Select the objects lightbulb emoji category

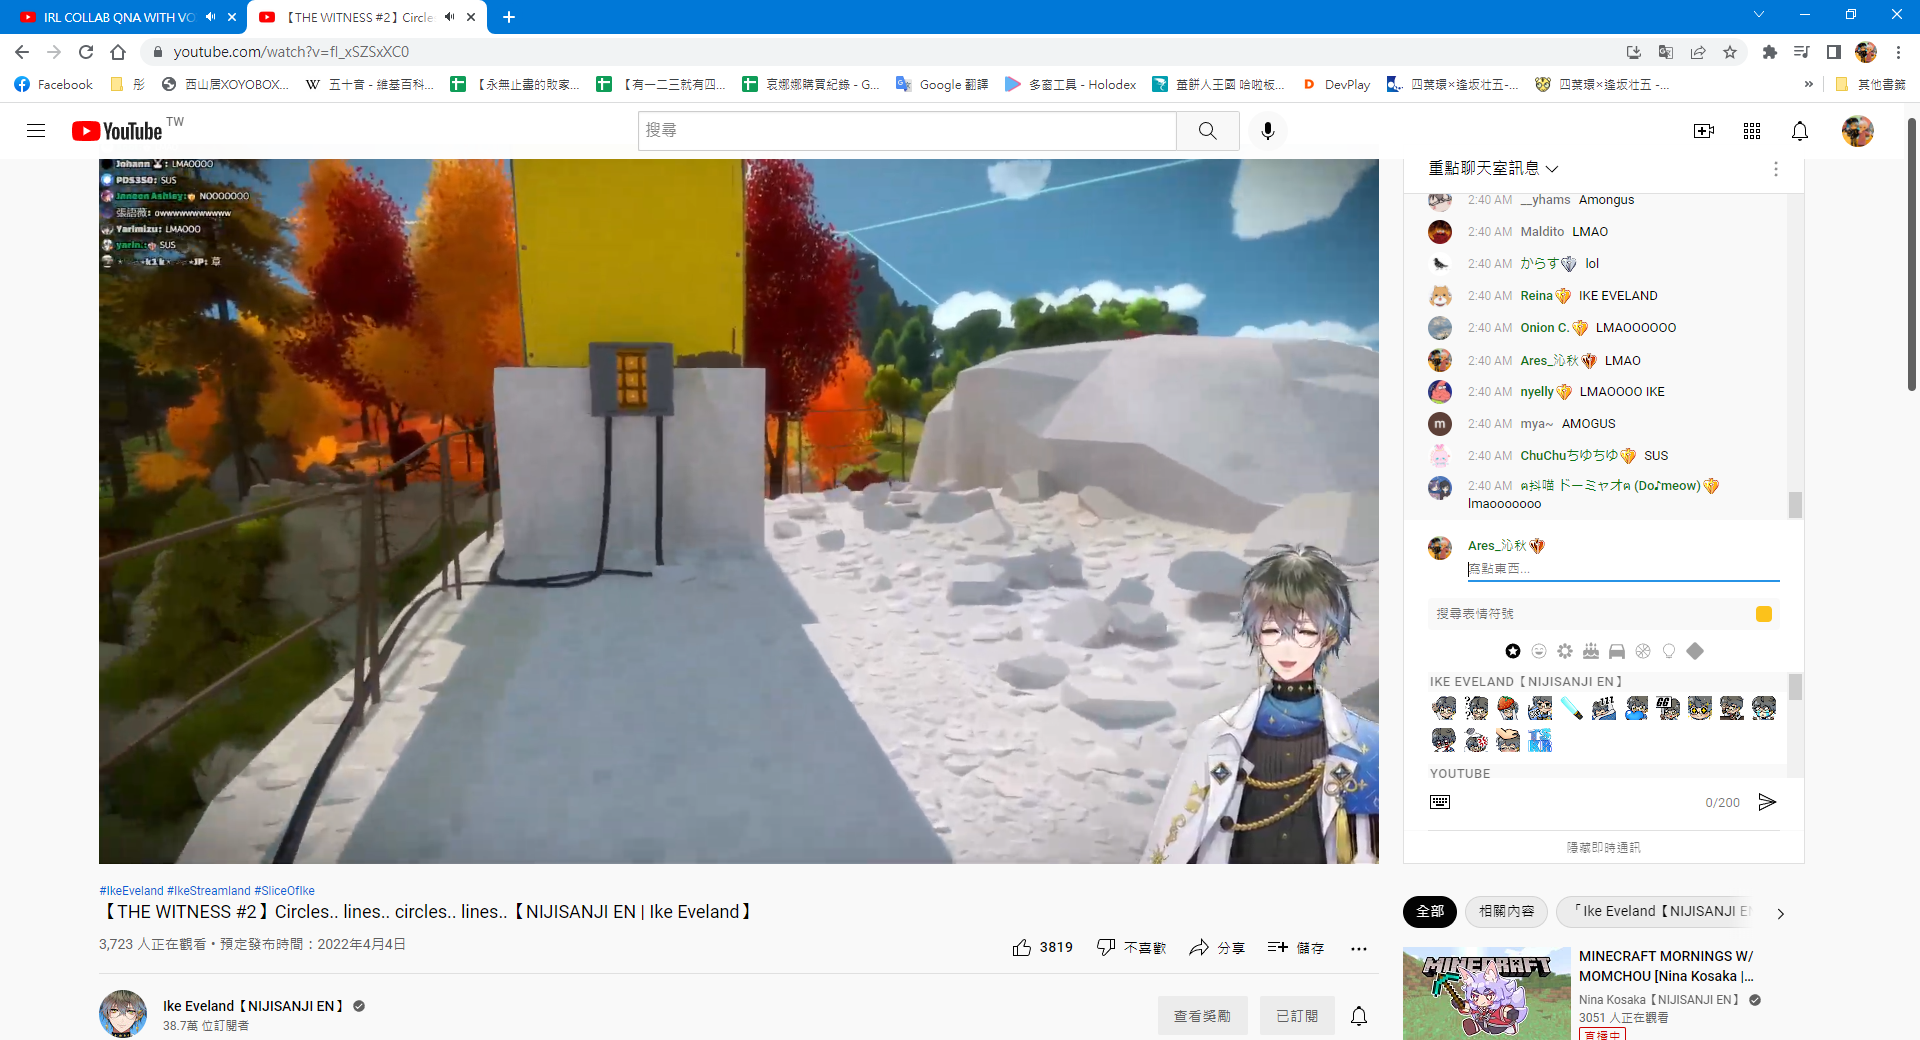click(1669, 651)
